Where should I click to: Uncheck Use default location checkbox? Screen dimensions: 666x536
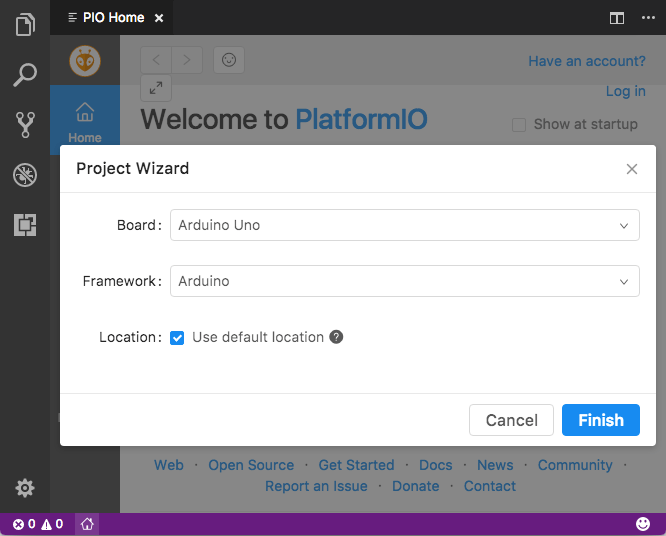pos(177,338)
